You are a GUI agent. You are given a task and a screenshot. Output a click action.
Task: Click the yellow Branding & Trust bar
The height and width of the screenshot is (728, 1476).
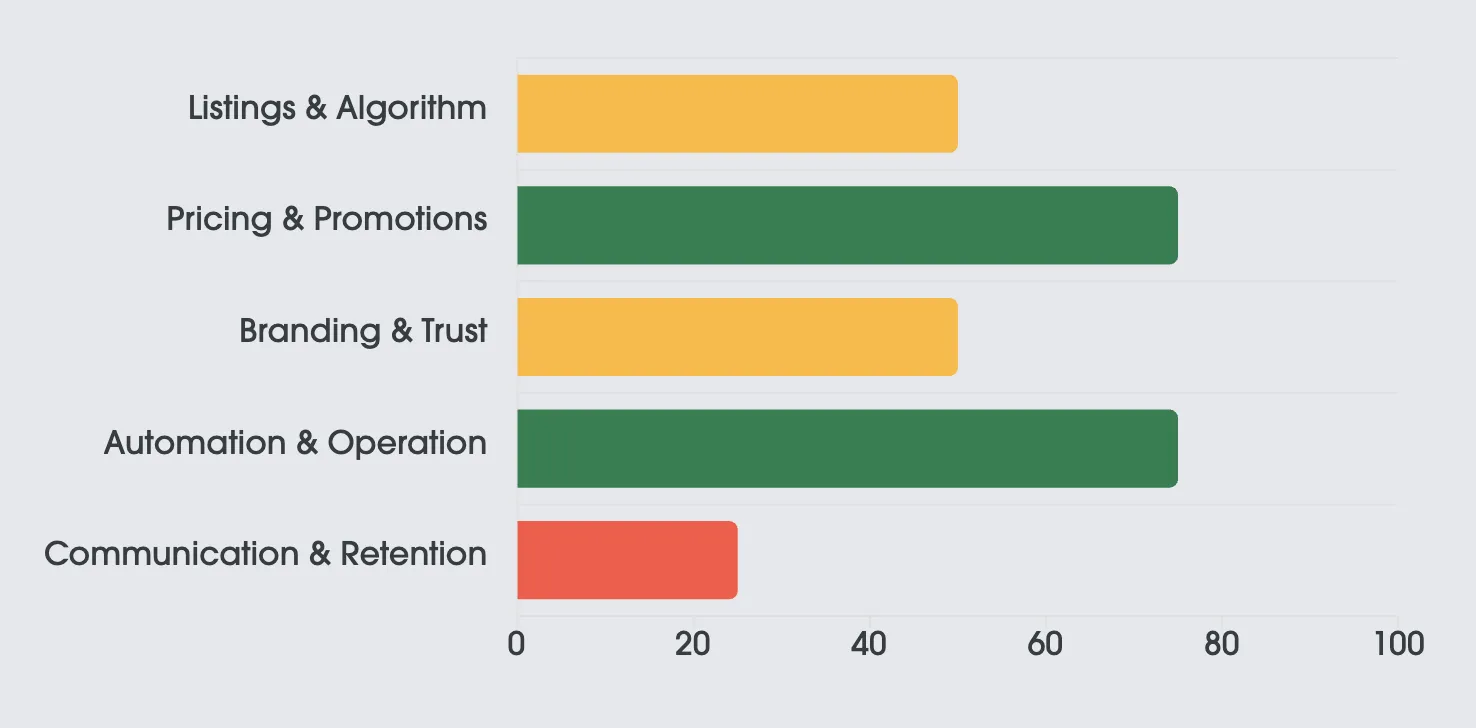tap(737, 337)
